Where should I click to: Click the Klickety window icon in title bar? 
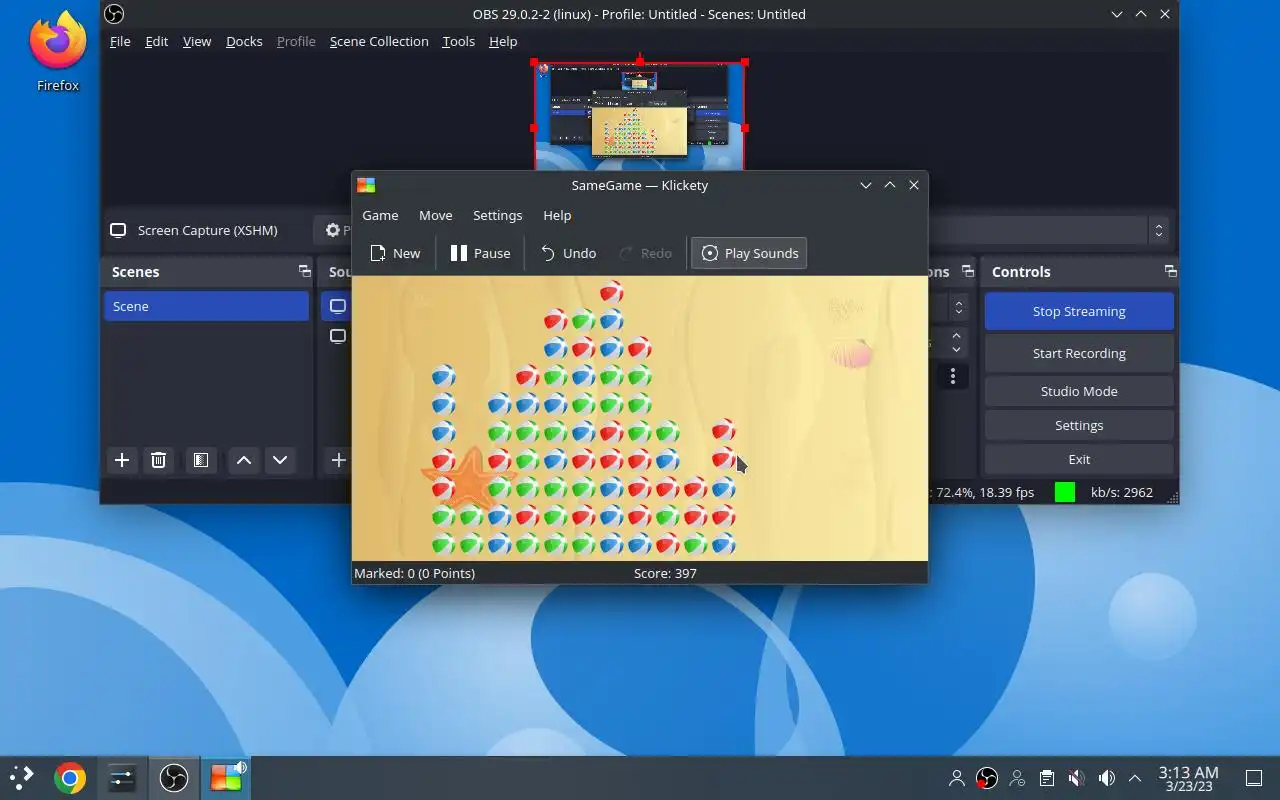click(x=366, y=185)
